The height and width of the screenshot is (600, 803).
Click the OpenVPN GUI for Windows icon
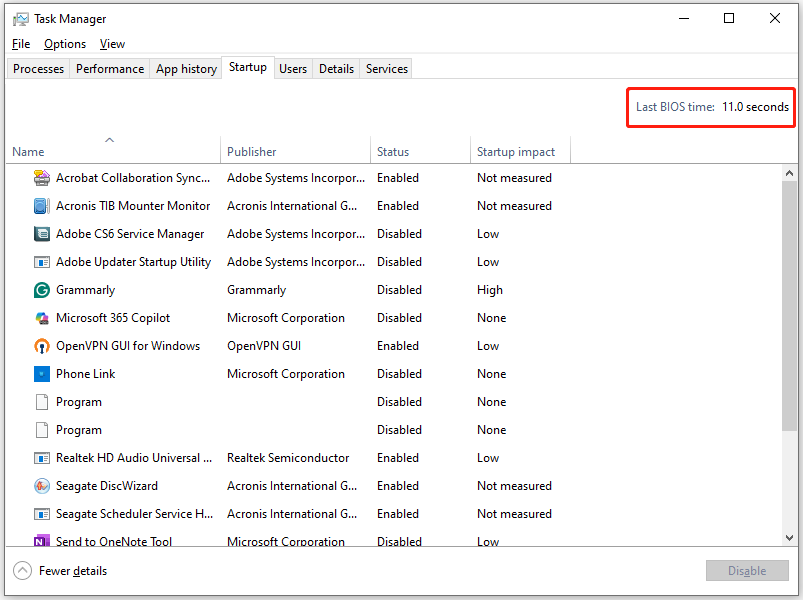tap(41, 346)
